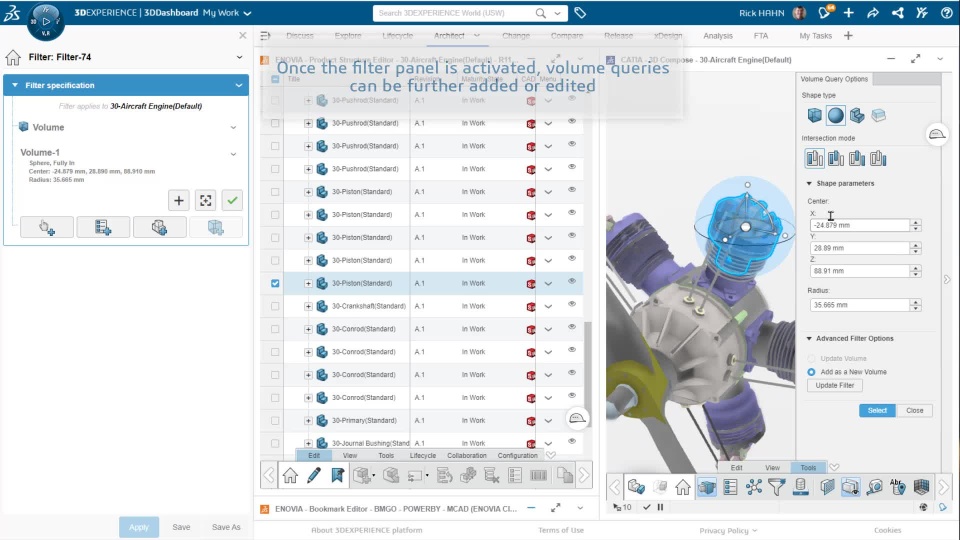Open the help question mark icon
This screenshot has height=540, width=960.
pyautogui.click(x=947, y=13)
